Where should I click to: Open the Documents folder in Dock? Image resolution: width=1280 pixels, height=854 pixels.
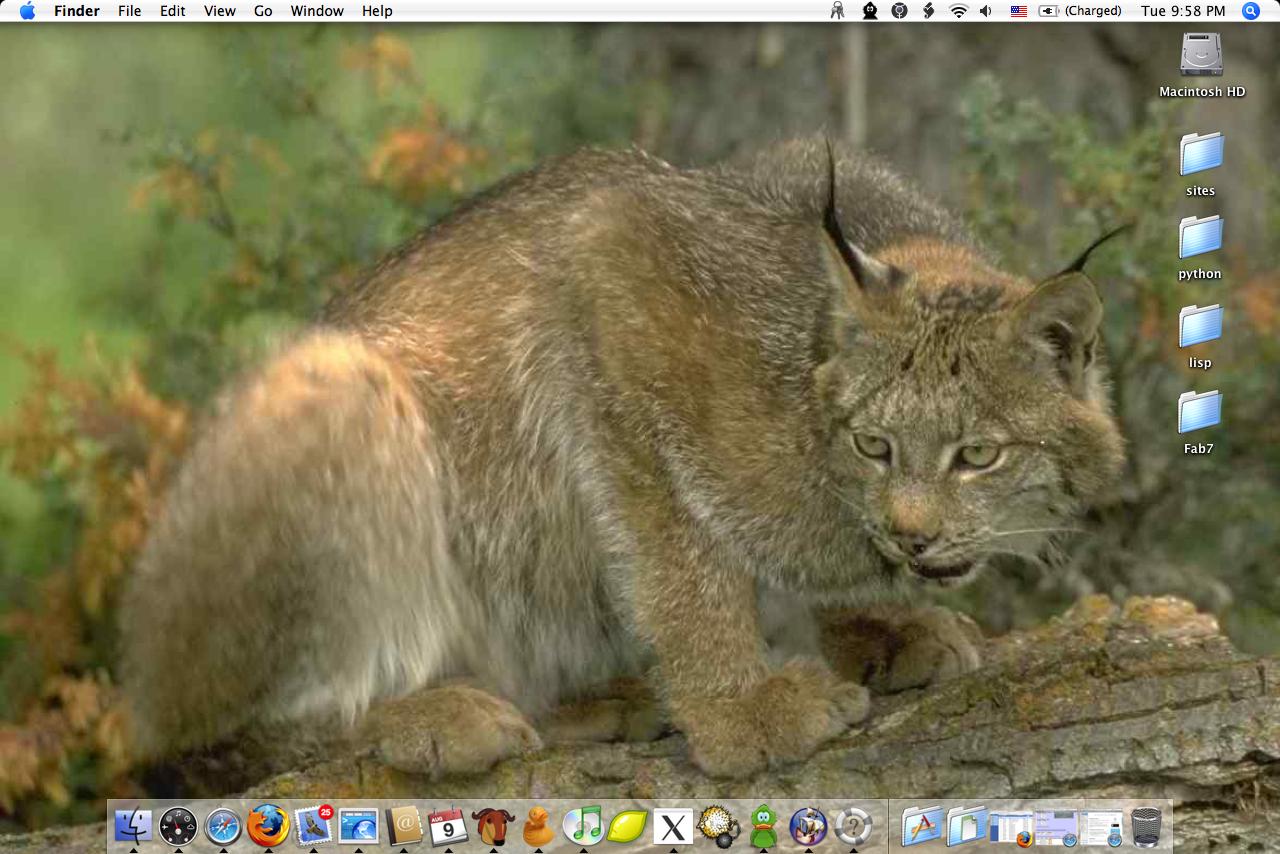pos(967,826)
